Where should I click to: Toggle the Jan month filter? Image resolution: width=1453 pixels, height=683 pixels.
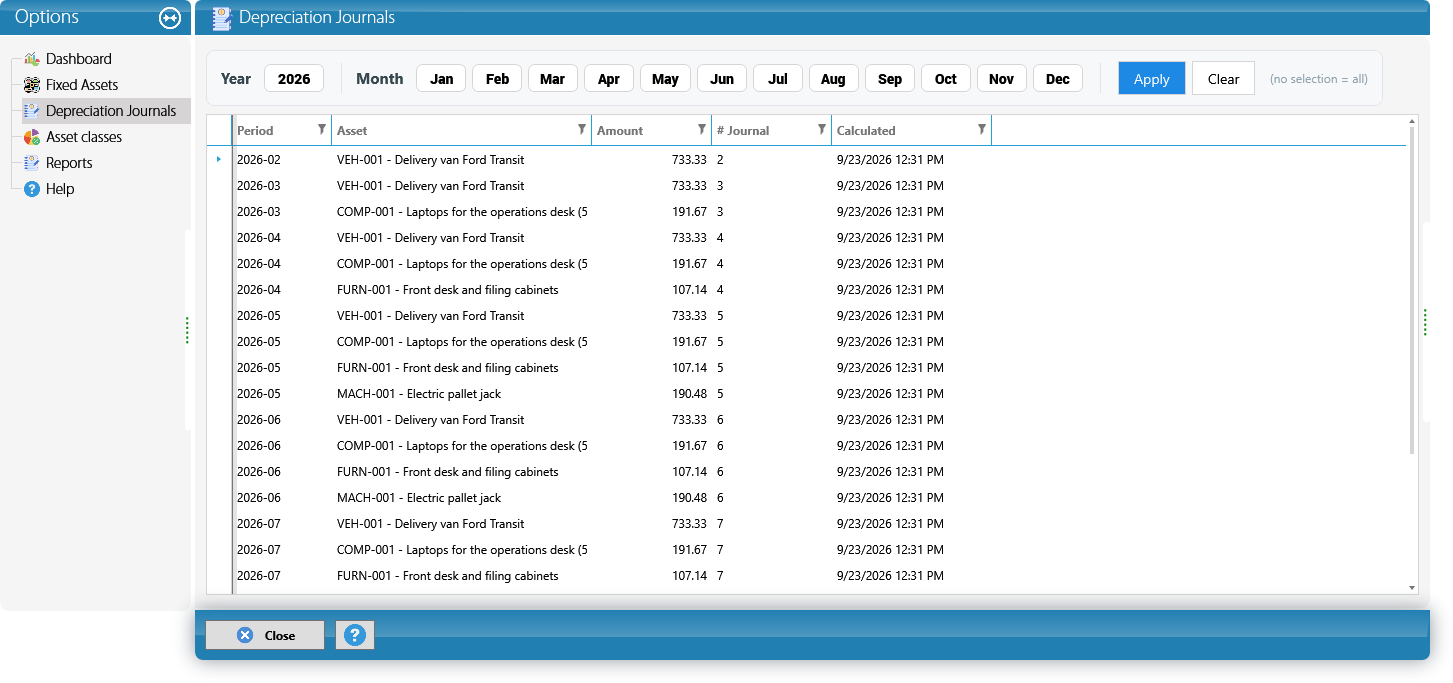(441, 79)
